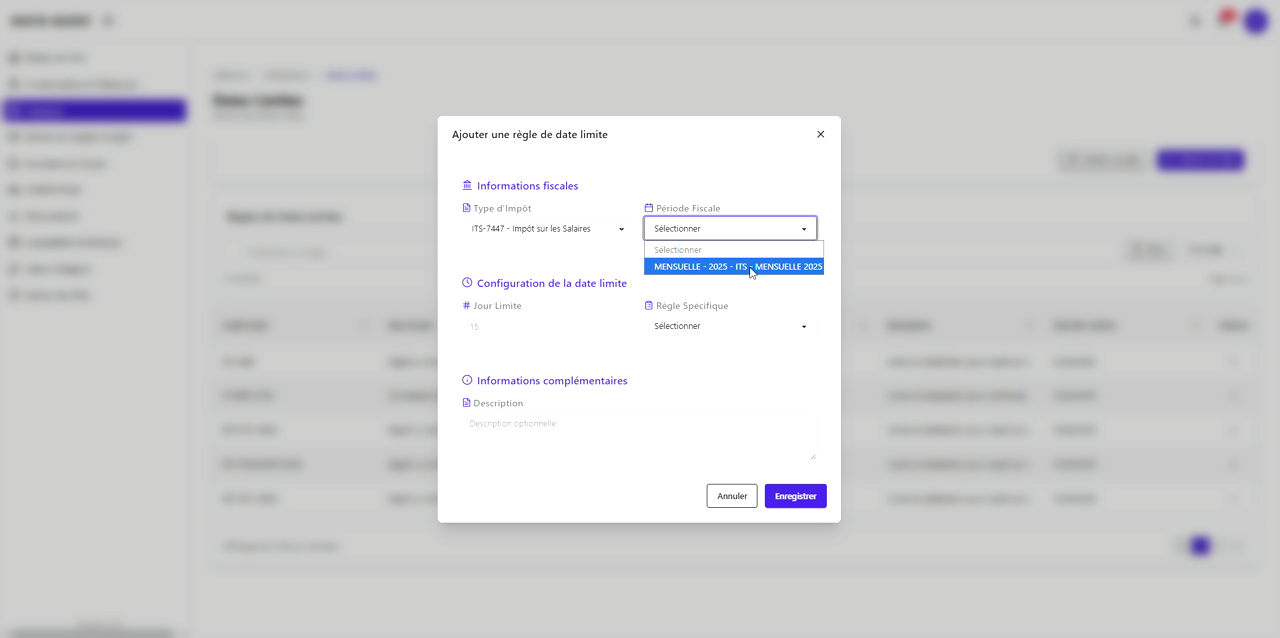Click the hash icon next to Jour Limite
This screenshot has width=1280, height=638.
466,305
